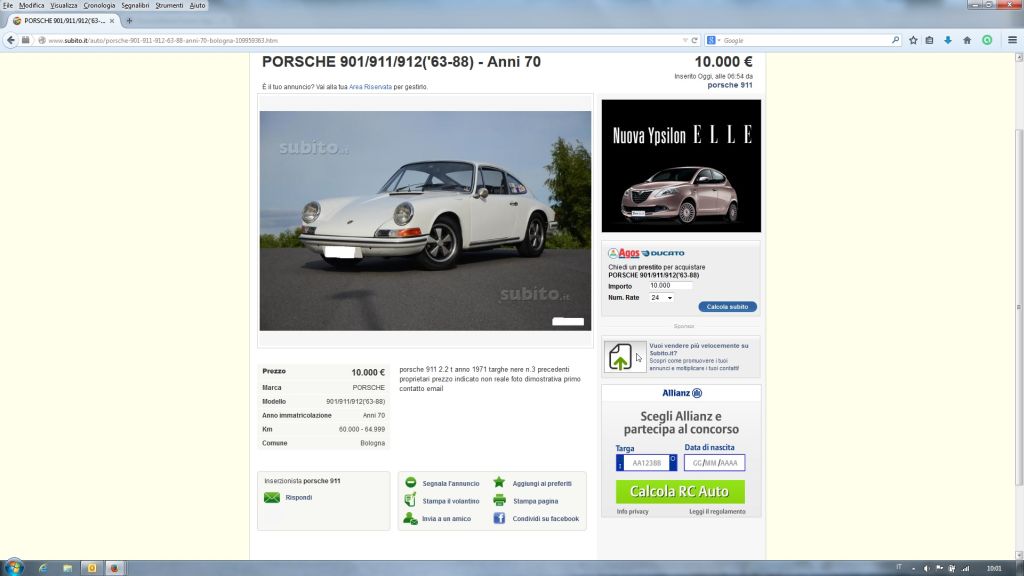Image resolution: width=1024 pixels, height=576 pixels.
Task: Open the Visualizza menu
Action: tap(63, 5)
